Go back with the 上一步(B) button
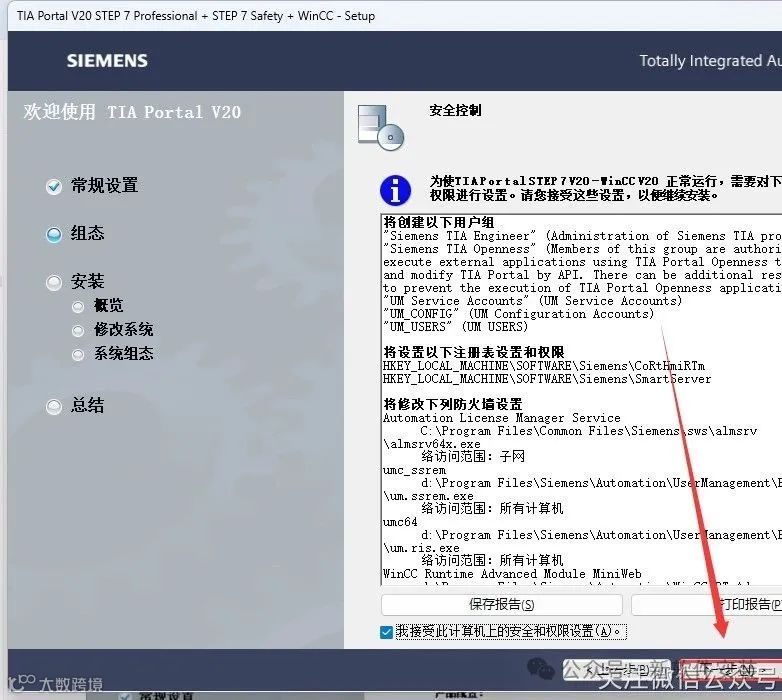Image resolution: width=782 pixels, height=700 pixels. (616, 670)
